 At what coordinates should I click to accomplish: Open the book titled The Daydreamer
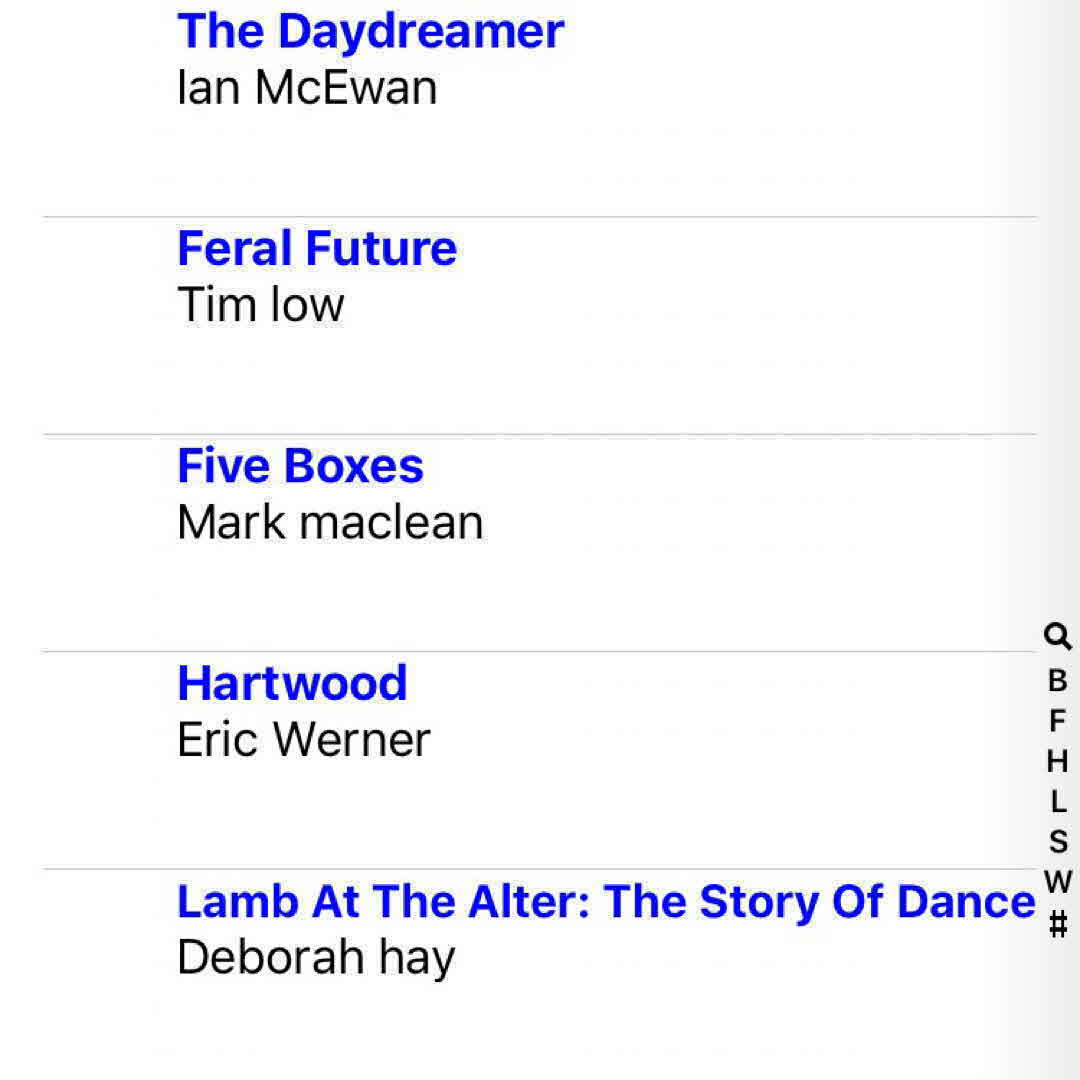(x=370, y=32)
